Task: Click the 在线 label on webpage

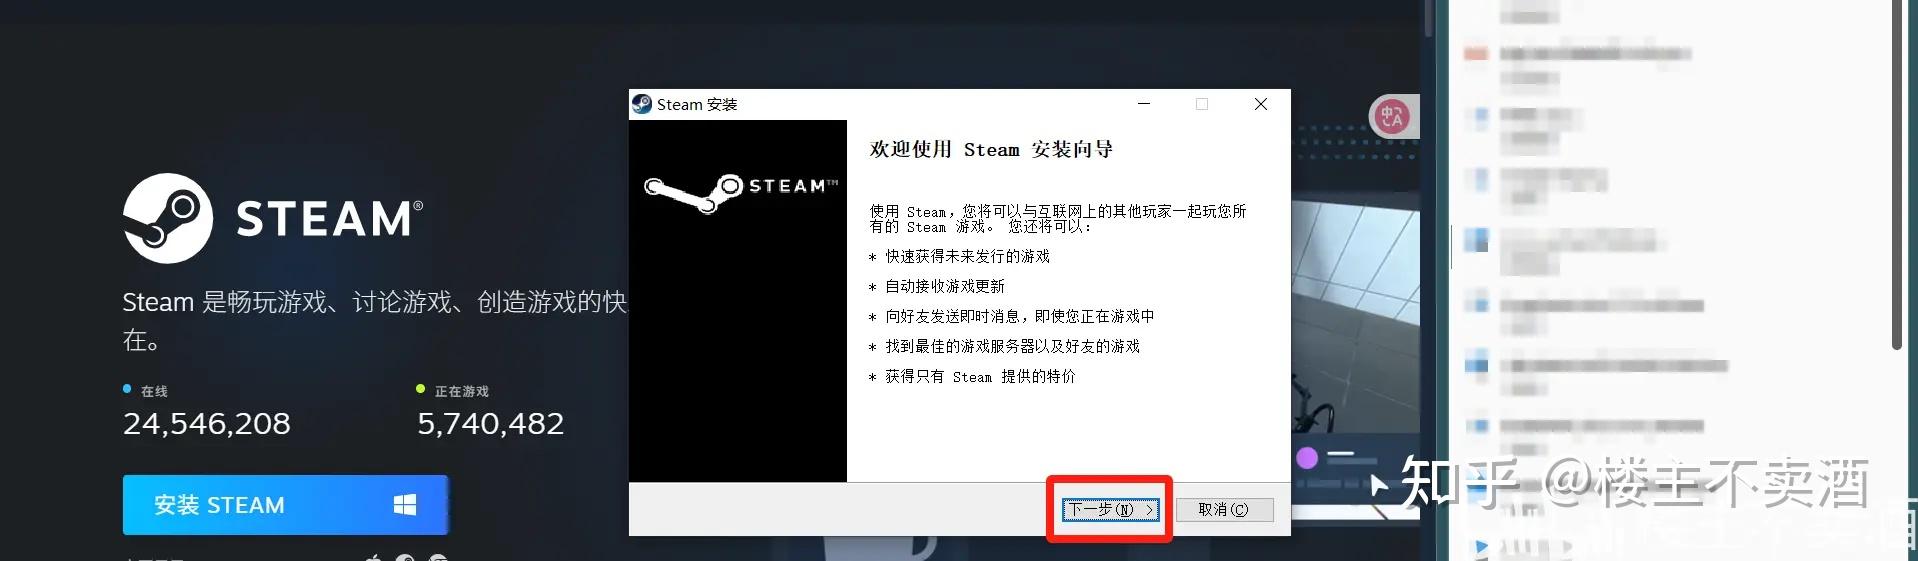Action: pyautogui.click(x=154, y=391)
